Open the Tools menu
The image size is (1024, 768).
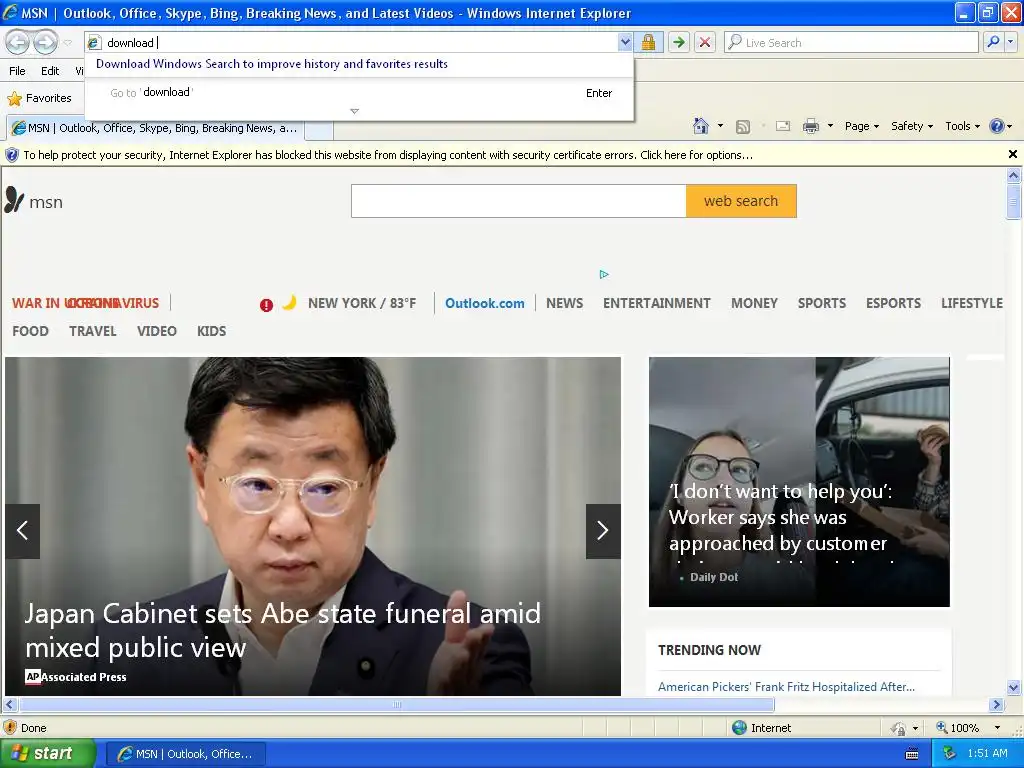962,126
